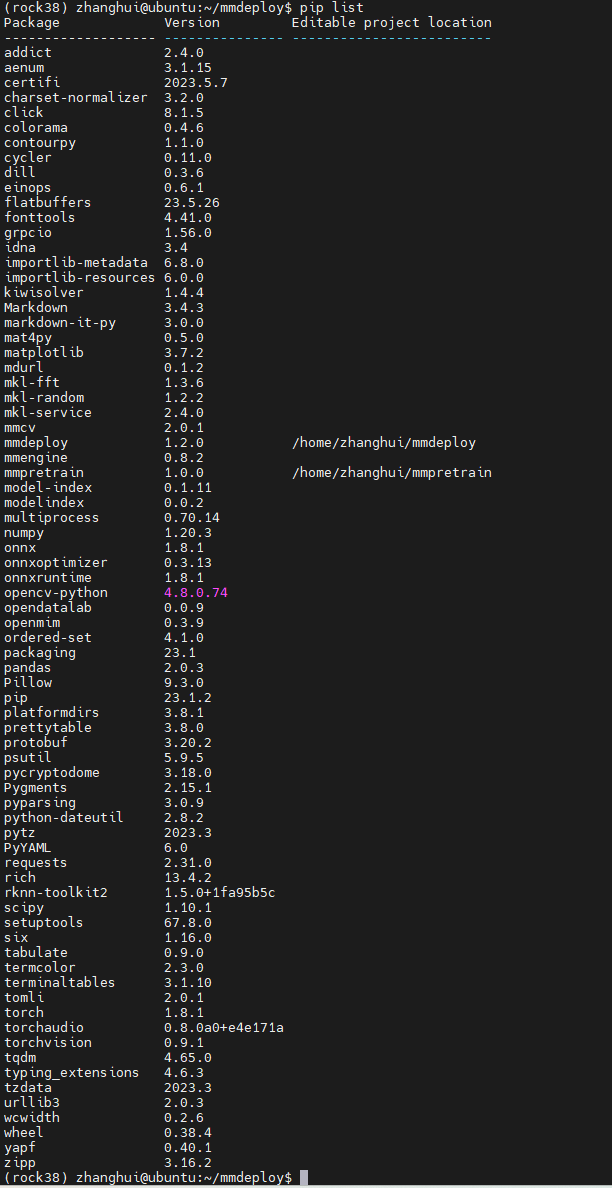The image size is (612, 1188).
Task: Click the Version column header
Action: coord(192,22)
